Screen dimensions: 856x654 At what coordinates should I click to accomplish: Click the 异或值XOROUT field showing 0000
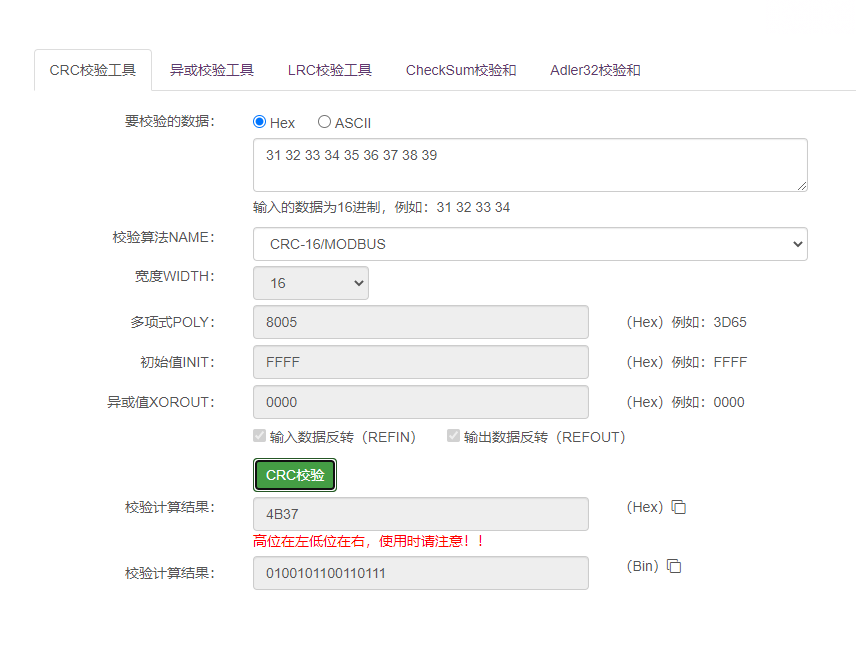tap(420, 402)
